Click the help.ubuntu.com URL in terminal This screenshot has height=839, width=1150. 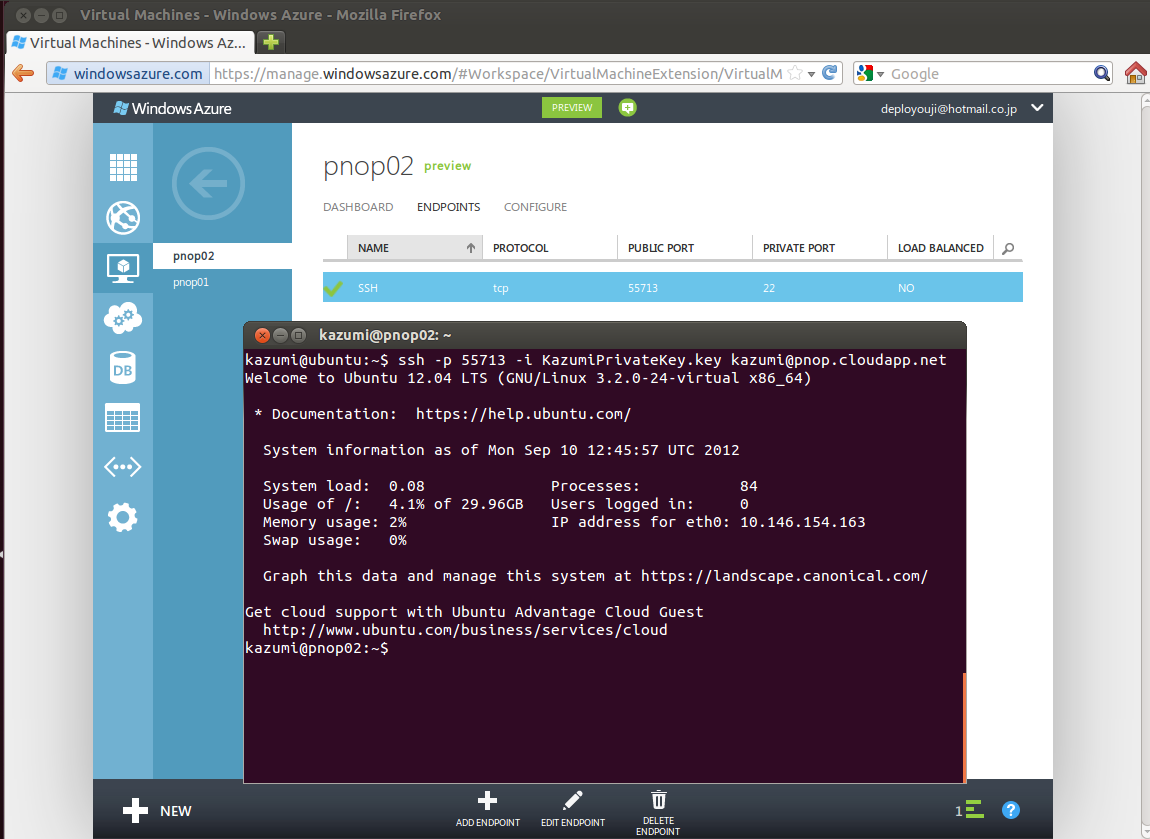pos(523,414)
